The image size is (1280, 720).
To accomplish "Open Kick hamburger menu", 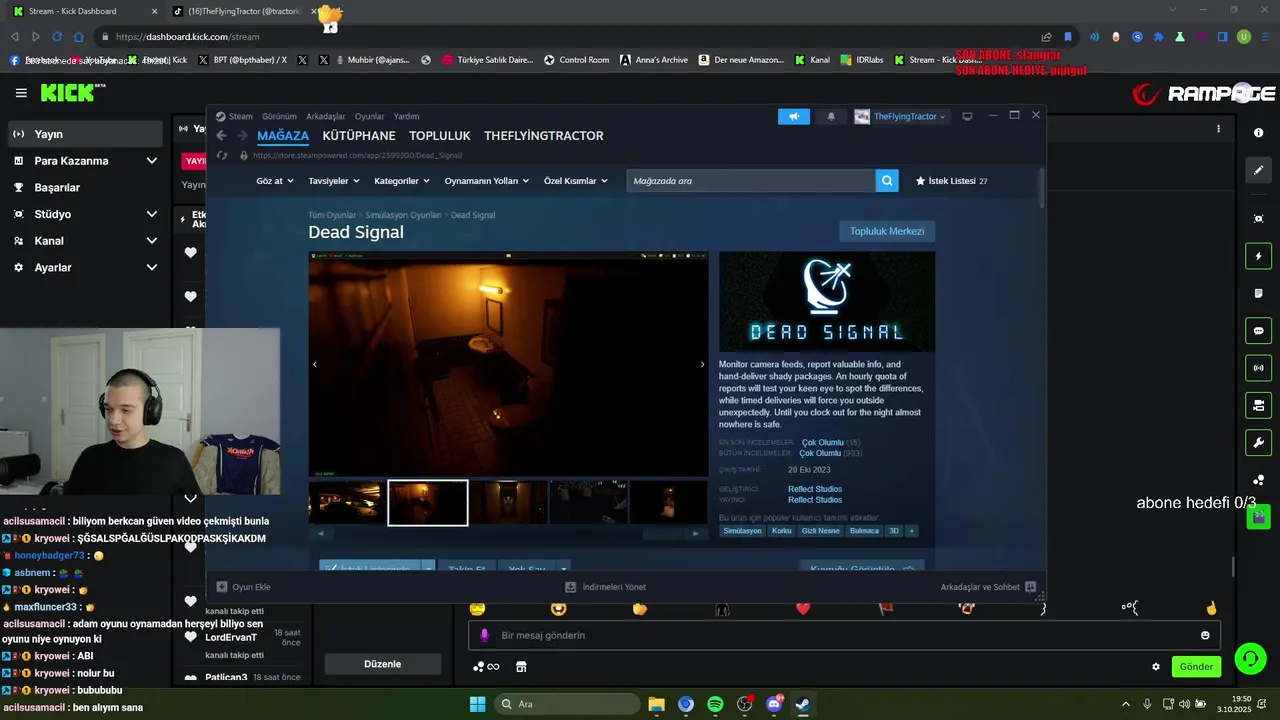I will (21, 93).
